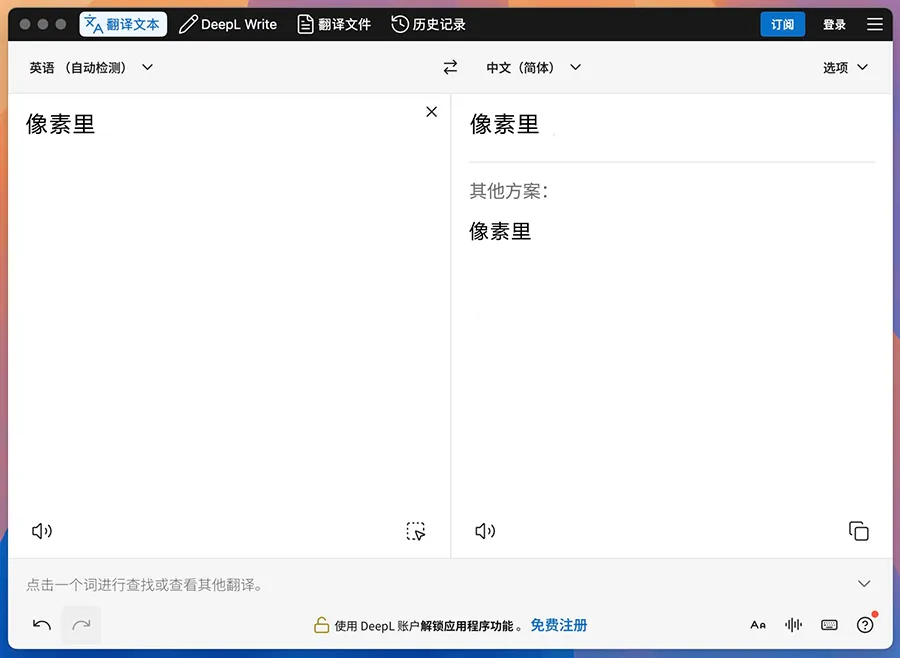Copy the translation with copy icon
This screenshot has width=900, height=658.
pyautogui.click(x=858, y=531)
